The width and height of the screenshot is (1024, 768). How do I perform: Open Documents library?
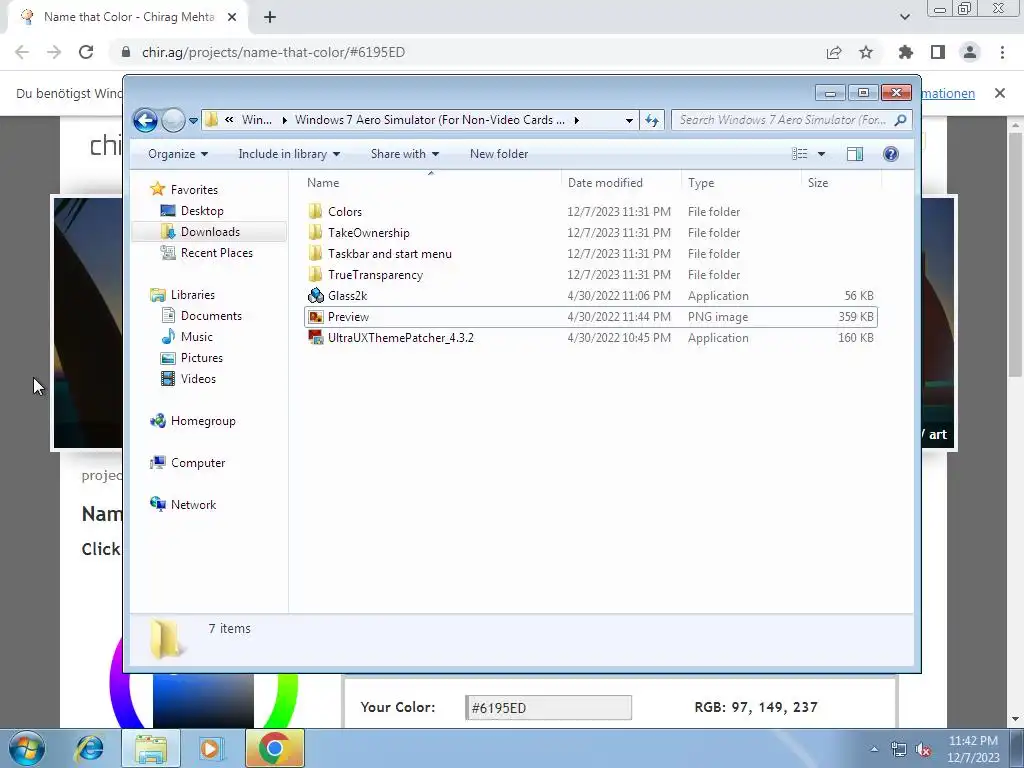211,316
